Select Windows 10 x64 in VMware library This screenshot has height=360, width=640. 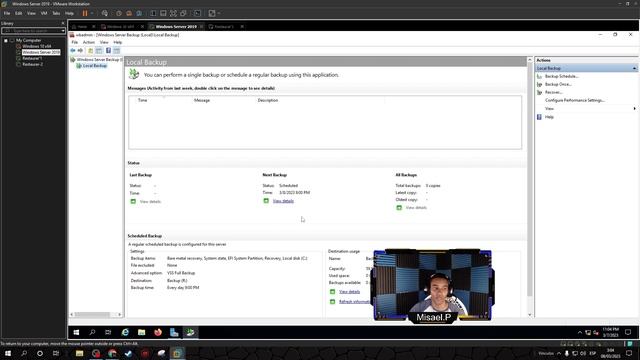click(x=37, y=47)
